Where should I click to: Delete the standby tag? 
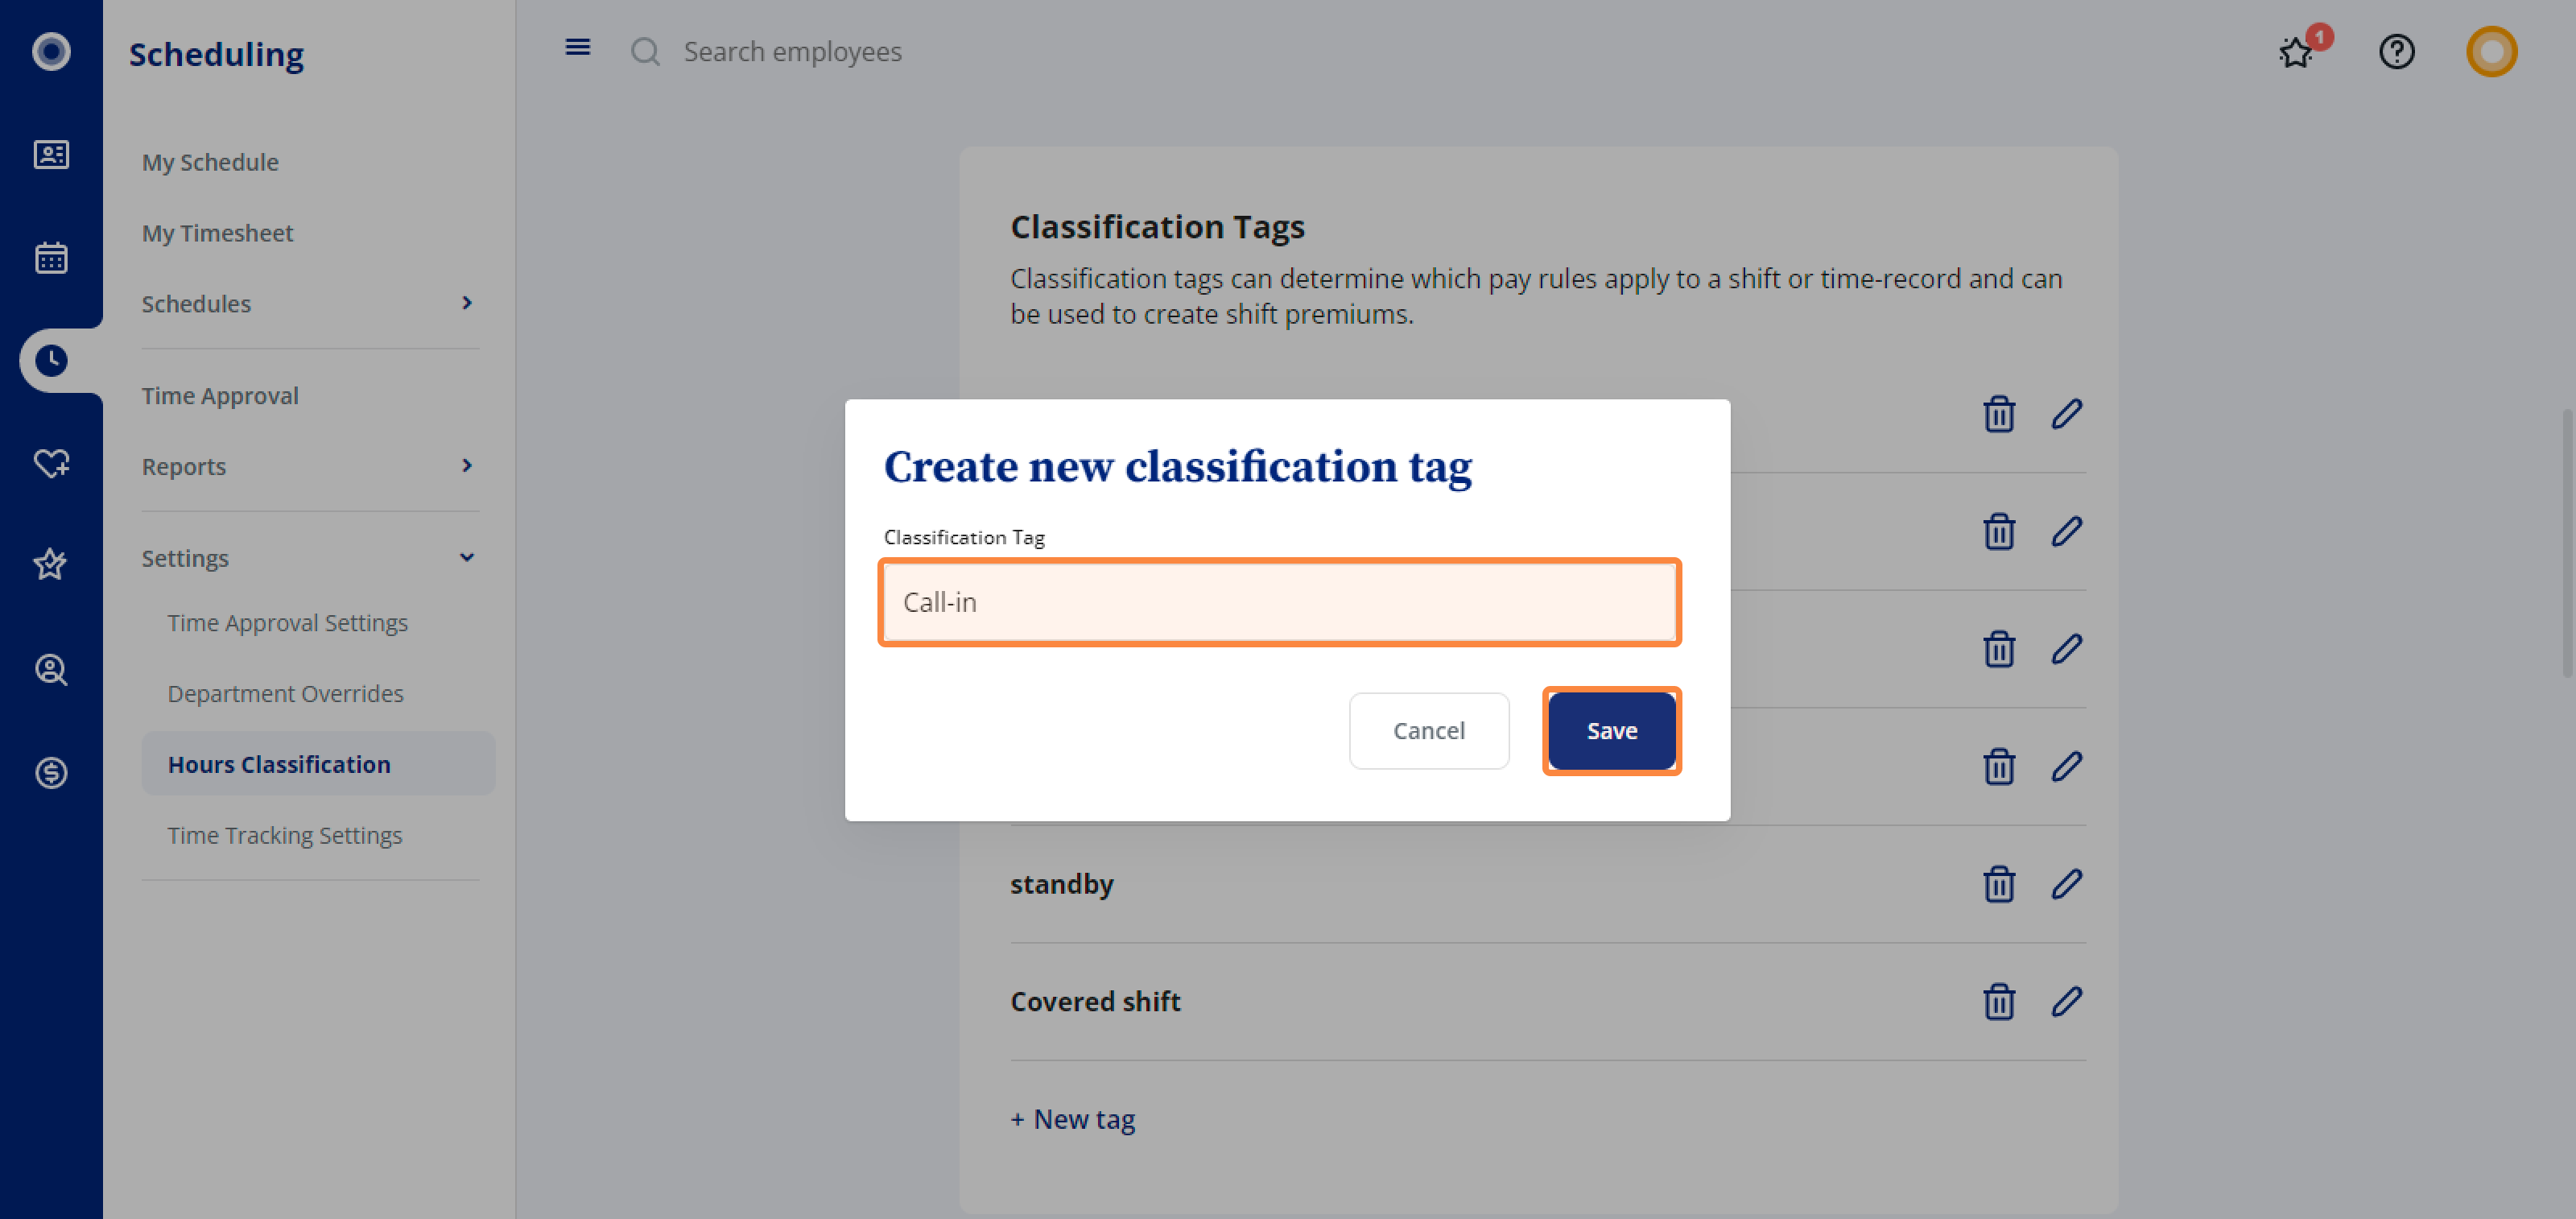pyautogui.click(x=1998, y=884)
